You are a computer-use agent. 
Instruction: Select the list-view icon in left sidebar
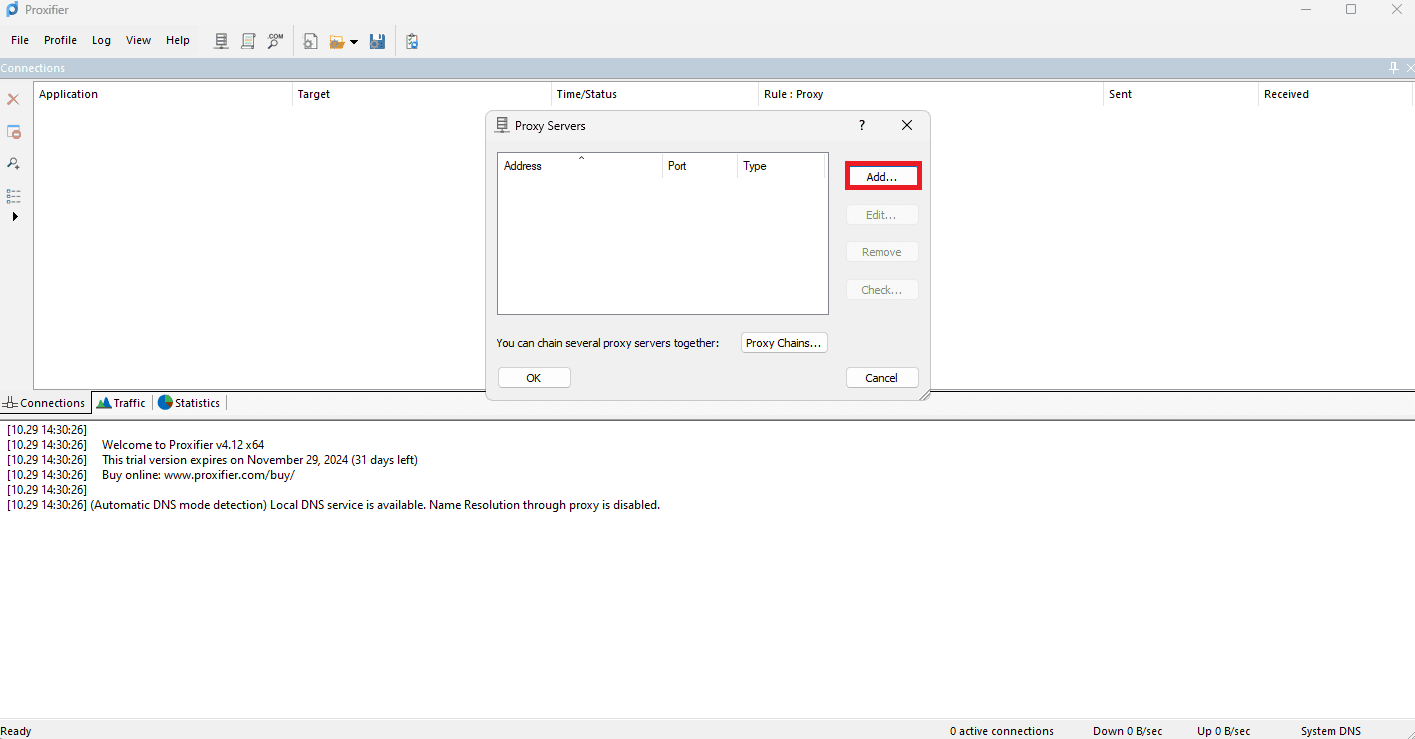(13, 196)
